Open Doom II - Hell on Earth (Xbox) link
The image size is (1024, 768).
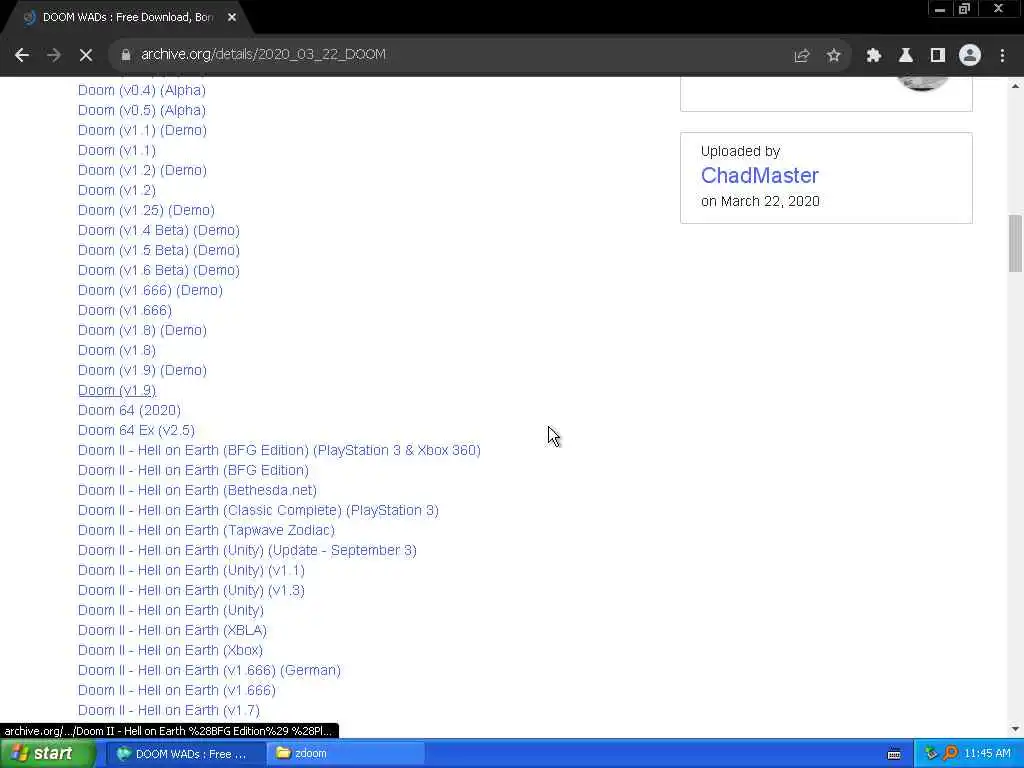coord(170,650)
